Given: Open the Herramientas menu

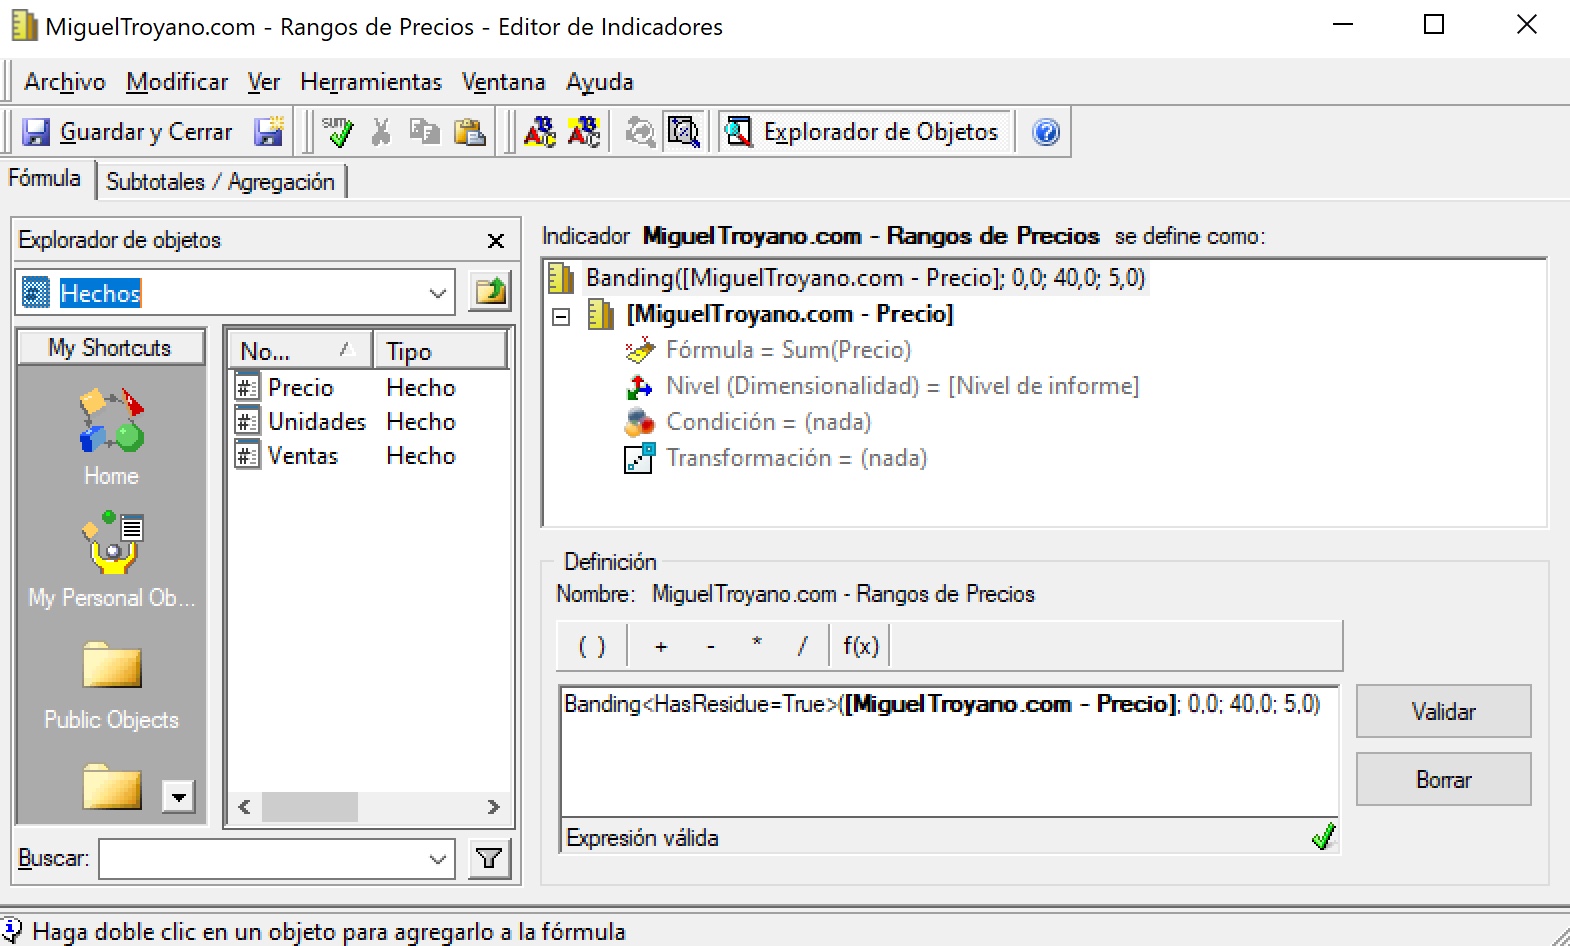Looking at the screenshot, I should tap(371, 82).
